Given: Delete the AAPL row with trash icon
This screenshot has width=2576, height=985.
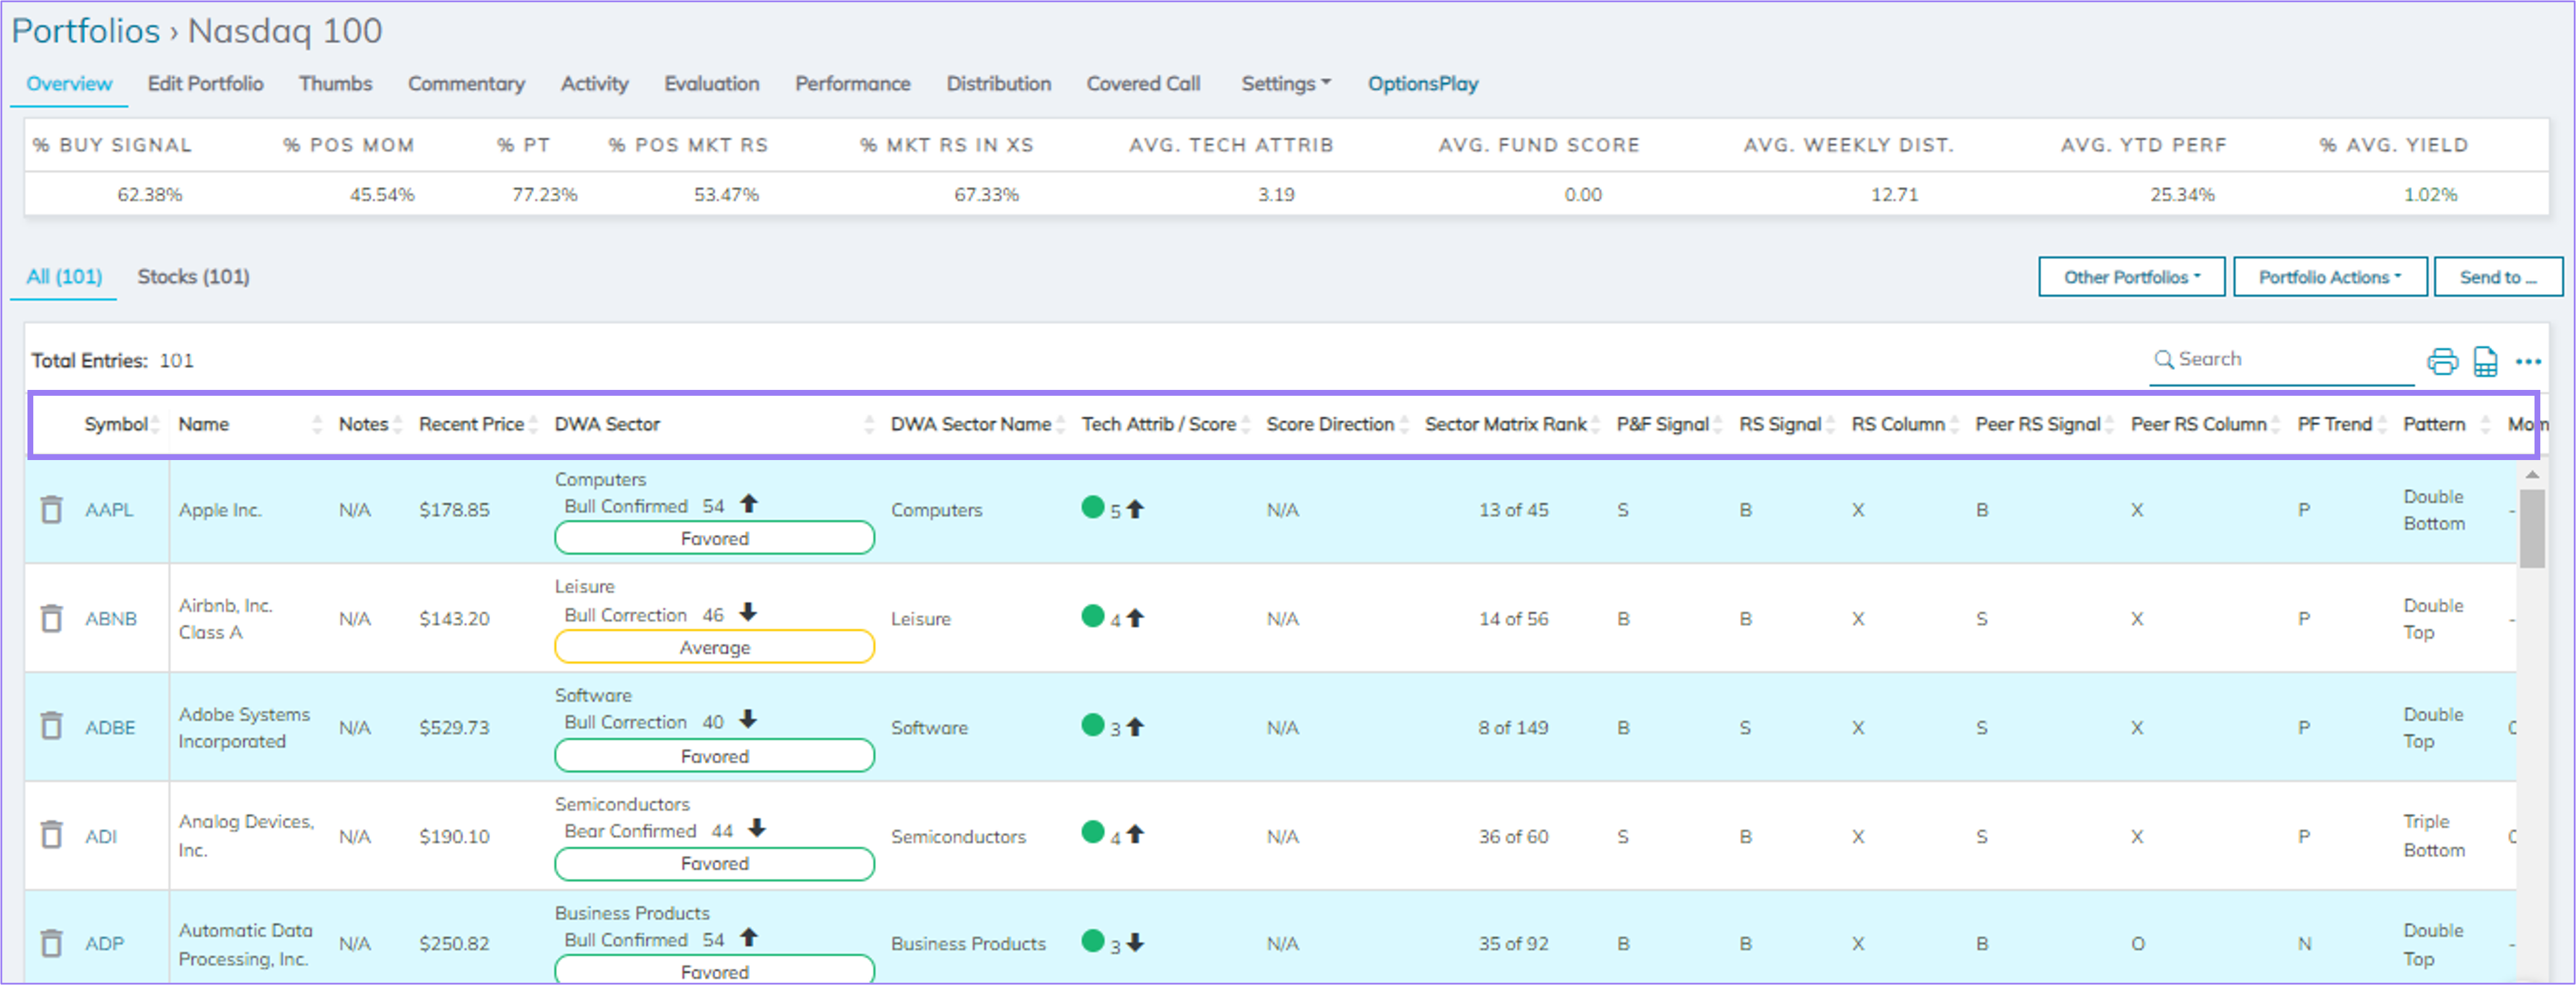Looking at the screenshot, I should tap(51, 510).
